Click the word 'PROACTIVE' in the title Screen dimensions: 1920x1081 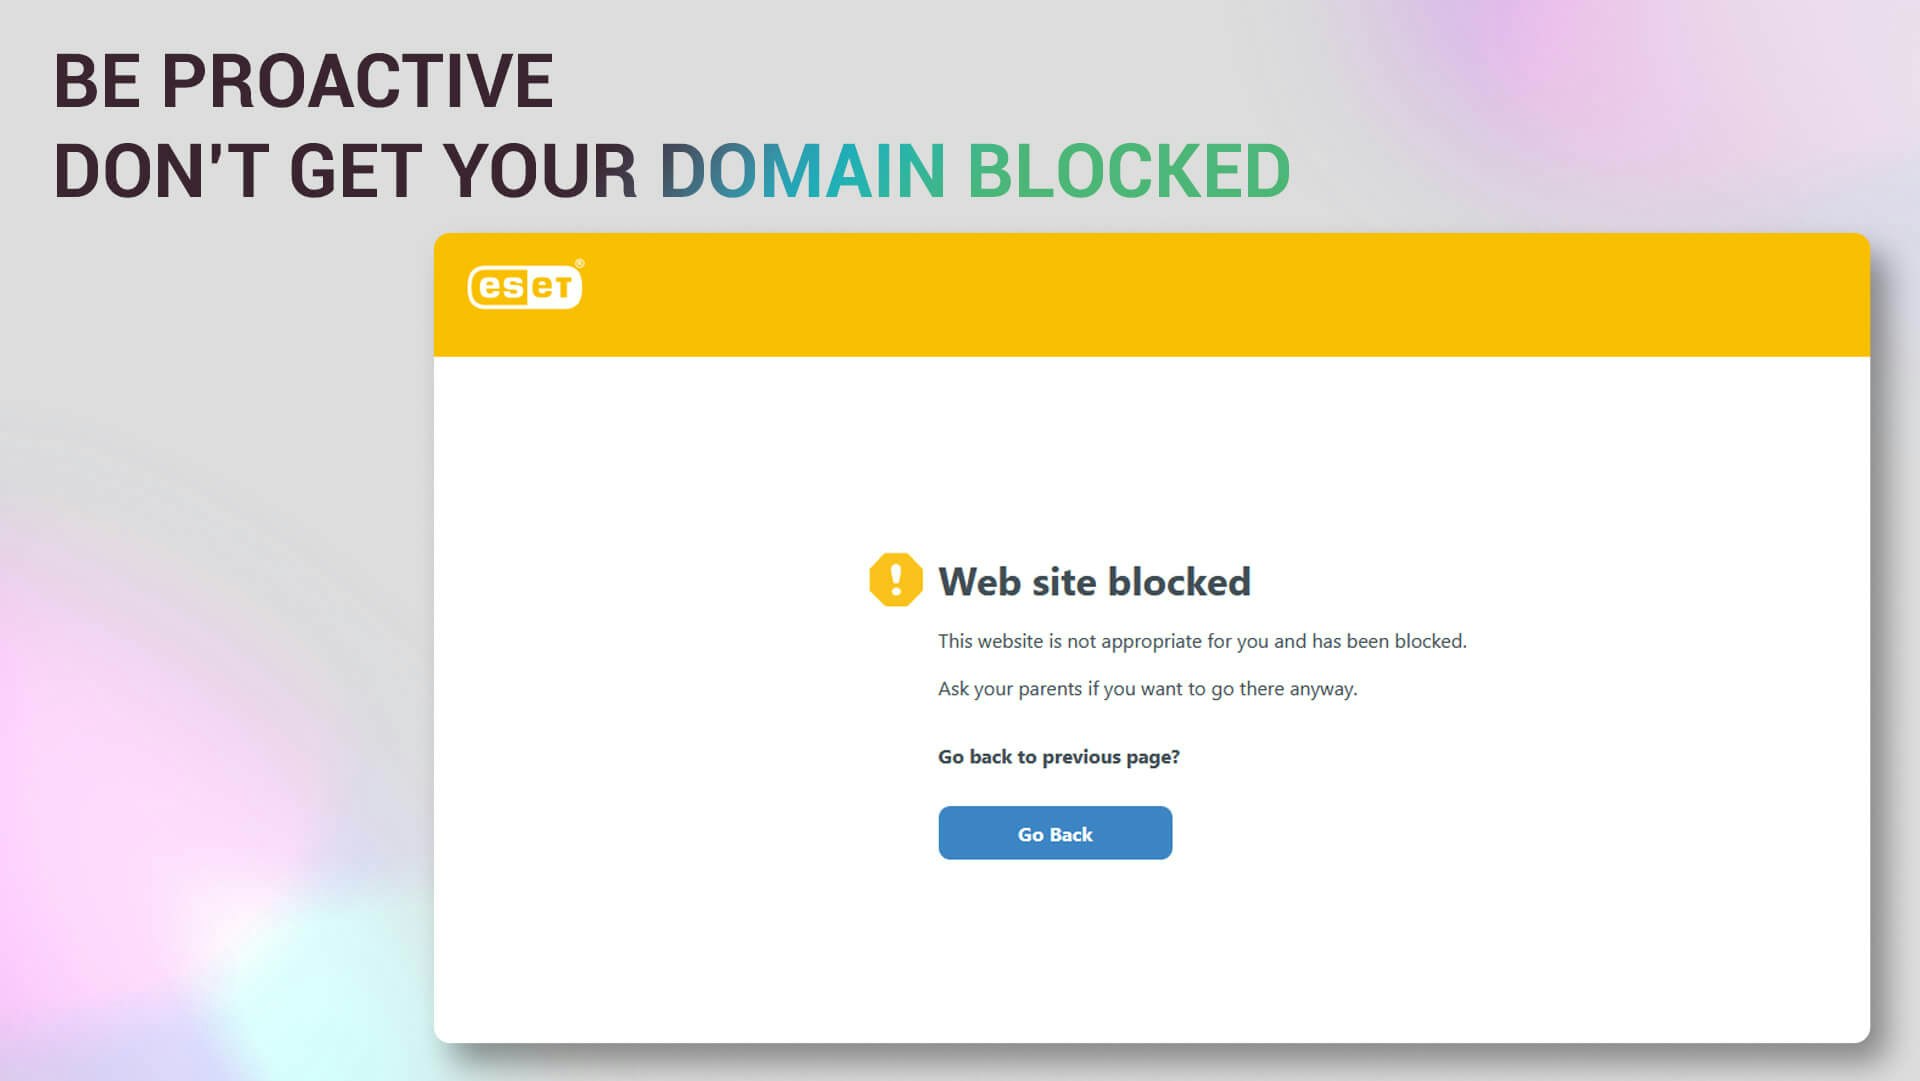(357, 81)
